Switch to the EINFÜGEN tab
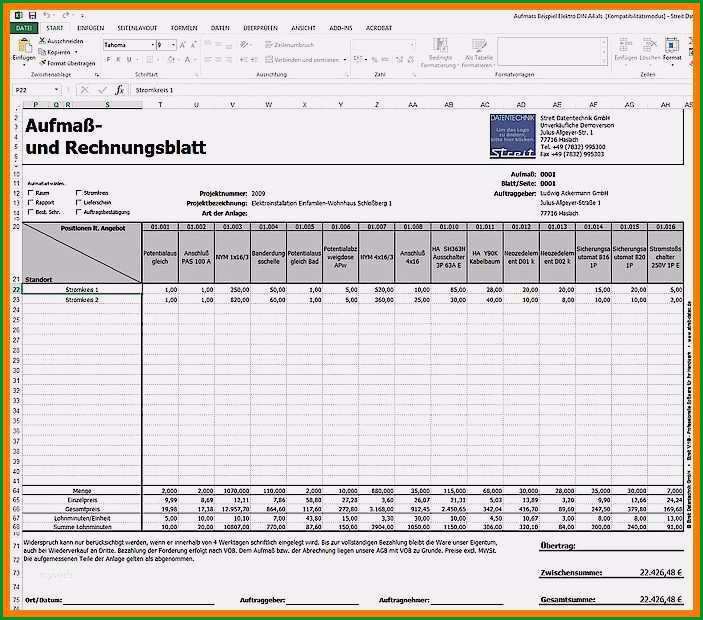Screen dimensions: 703x620 [x=91, y=28]
